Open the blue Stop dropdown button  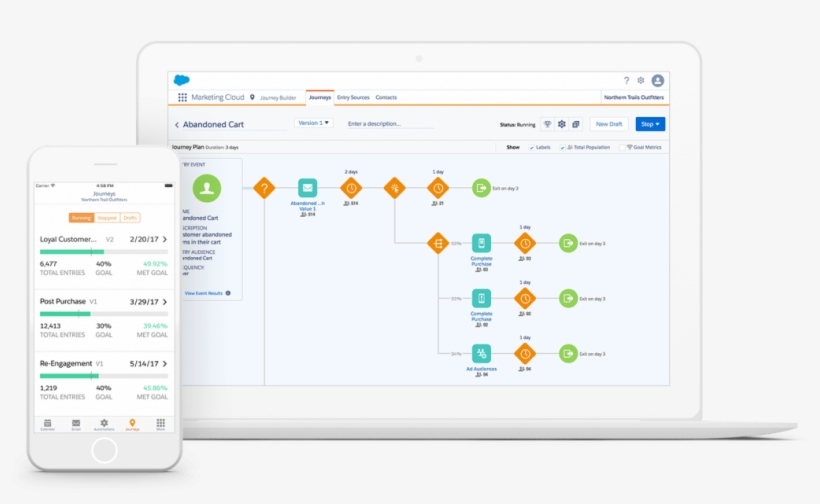(650, 124)
